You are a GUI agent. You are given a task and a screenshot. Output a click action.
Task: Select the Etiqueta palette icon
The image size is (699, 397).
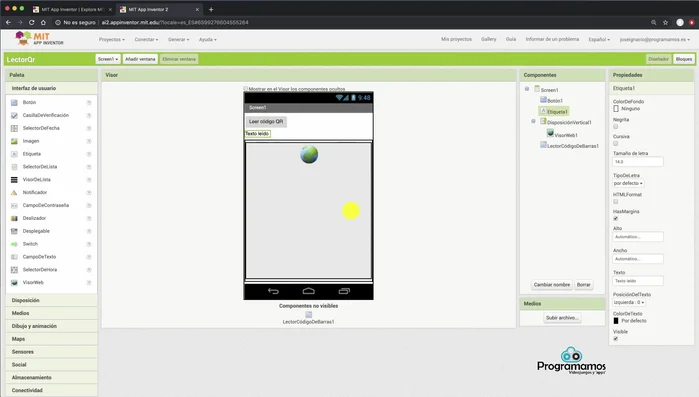[14, 154]
